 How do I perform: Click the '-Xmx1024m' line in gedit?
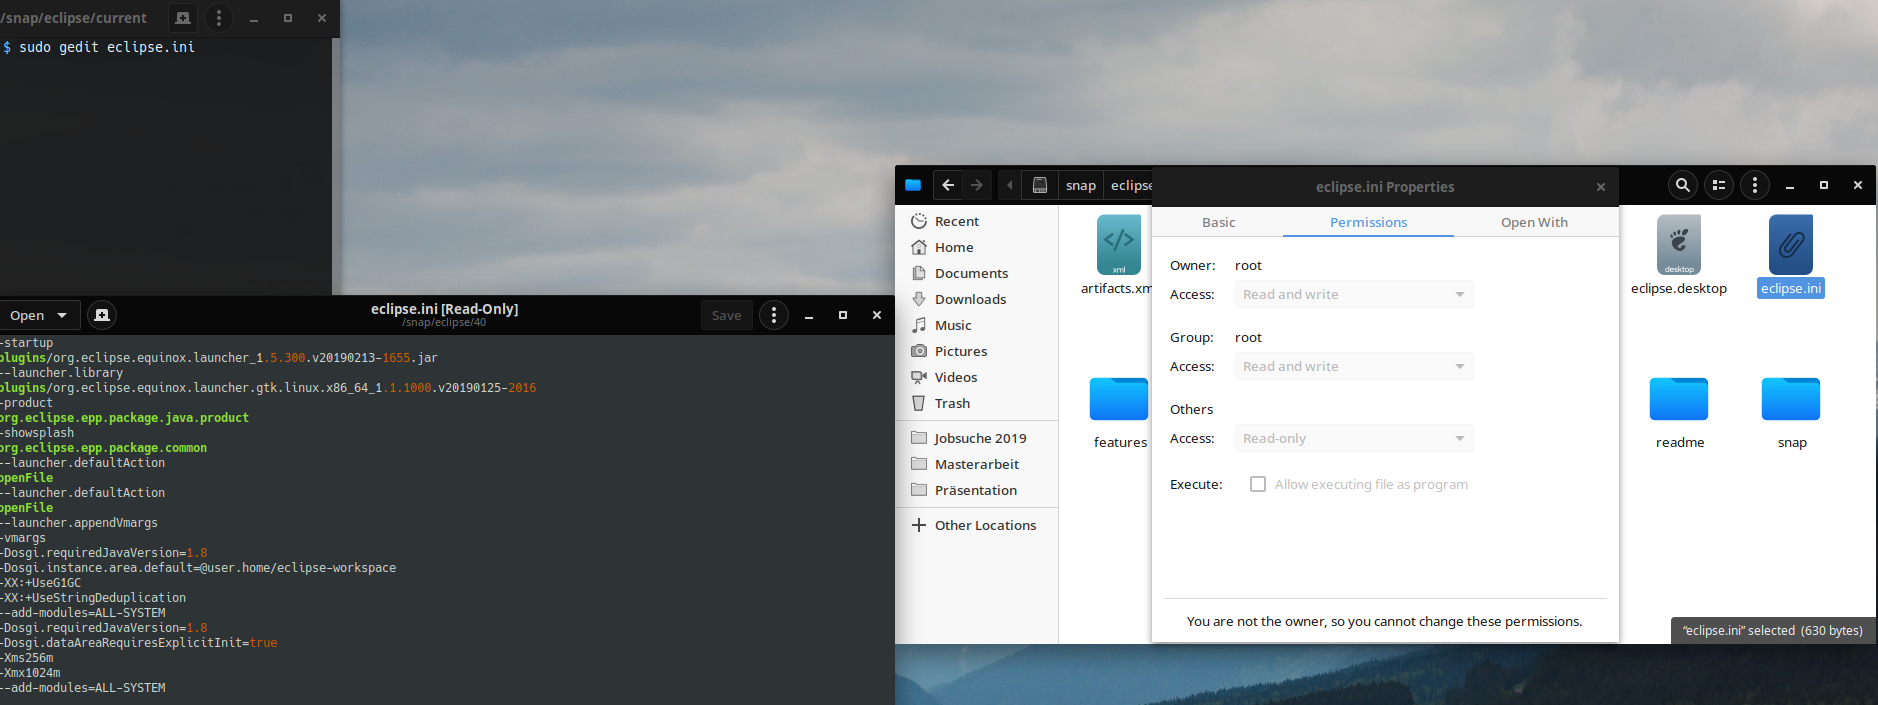click(30, 673)
